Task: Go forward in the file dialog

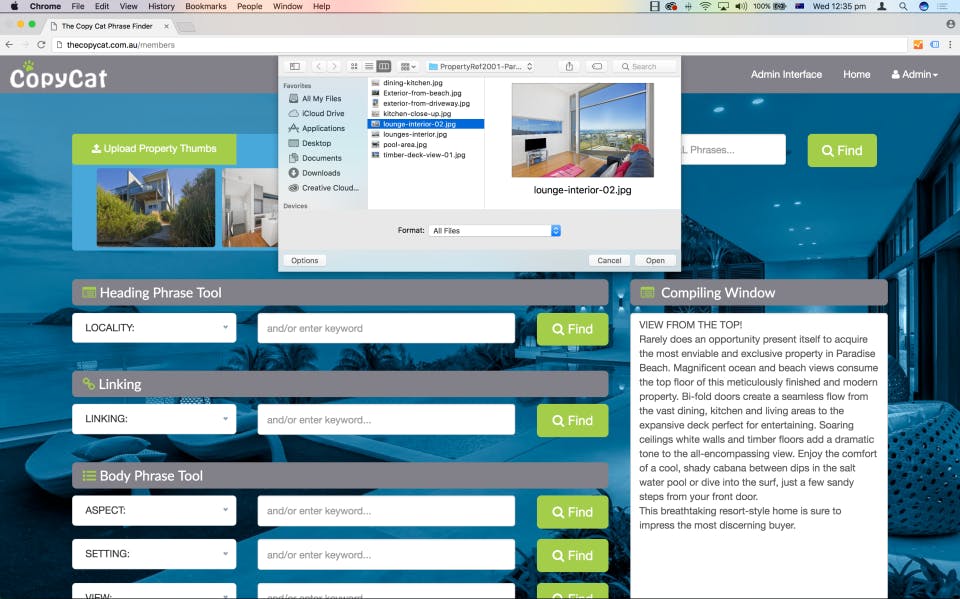Action: [334, 66]
